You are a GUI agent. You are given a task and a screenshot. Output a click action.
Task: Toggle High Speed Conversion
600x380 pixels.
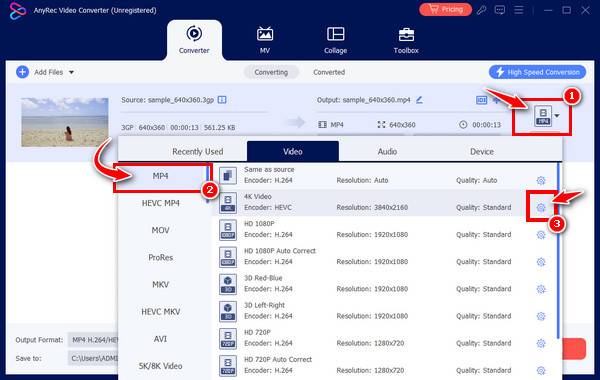(x=537, y=72)
